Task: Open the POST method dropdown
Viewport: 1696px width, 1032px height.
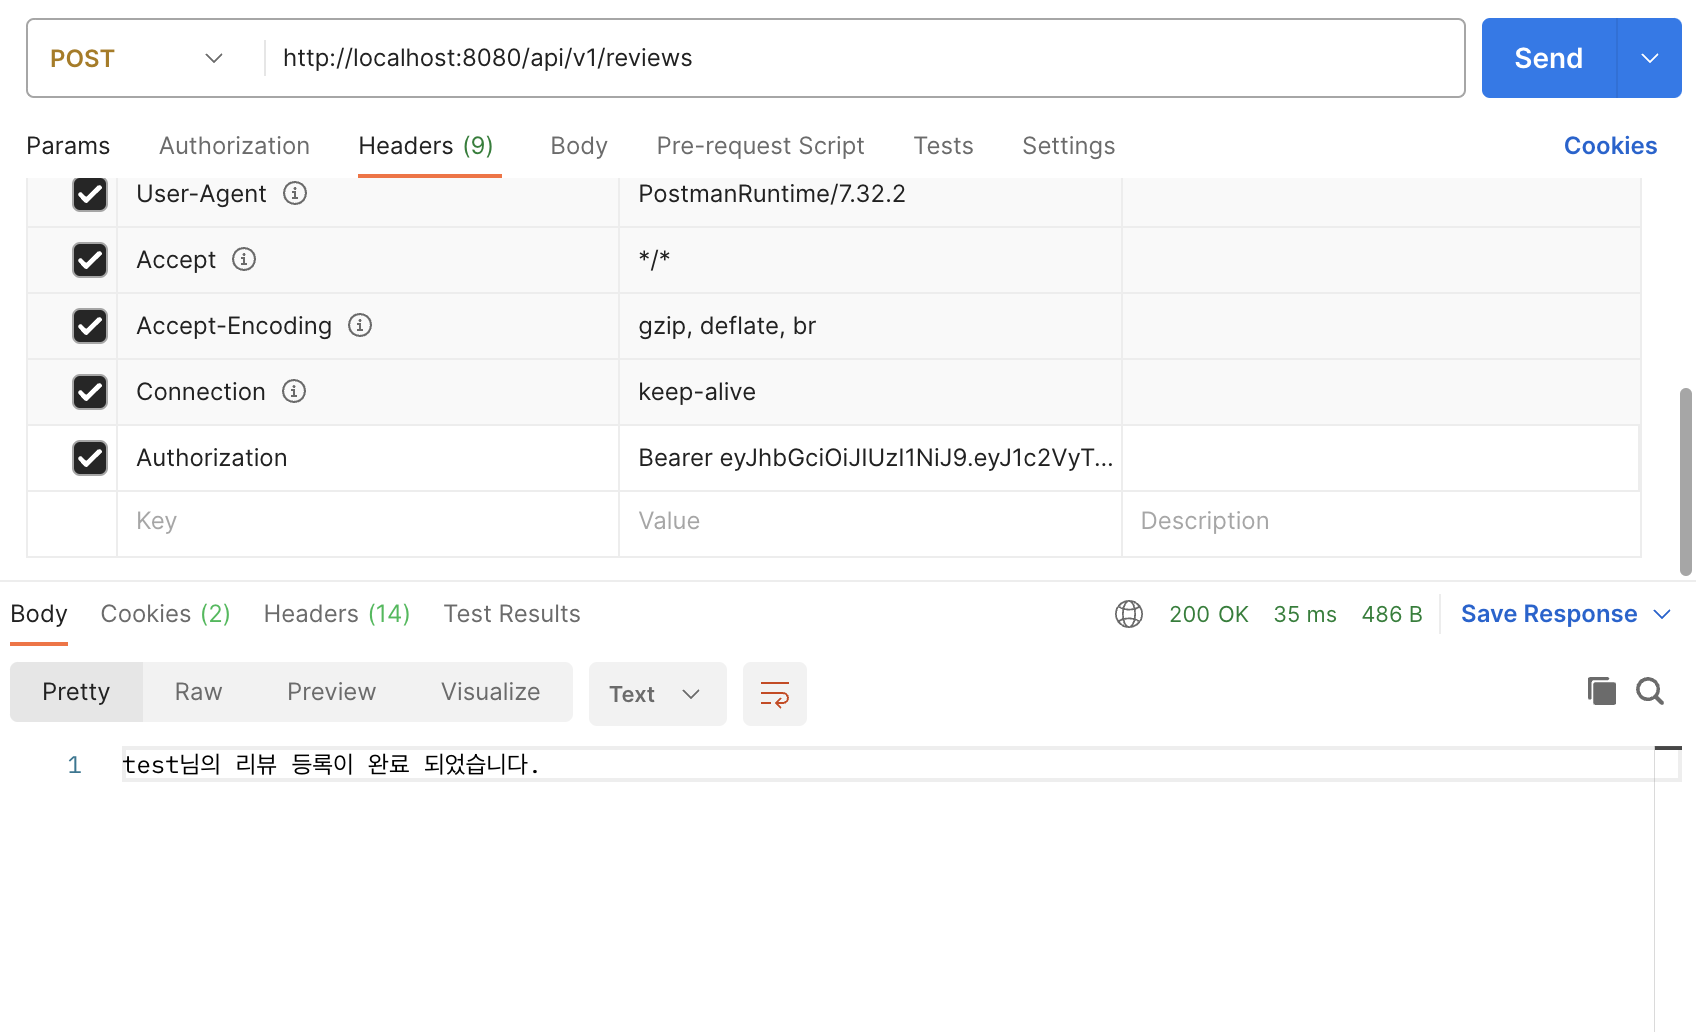Action: [137, 58]
